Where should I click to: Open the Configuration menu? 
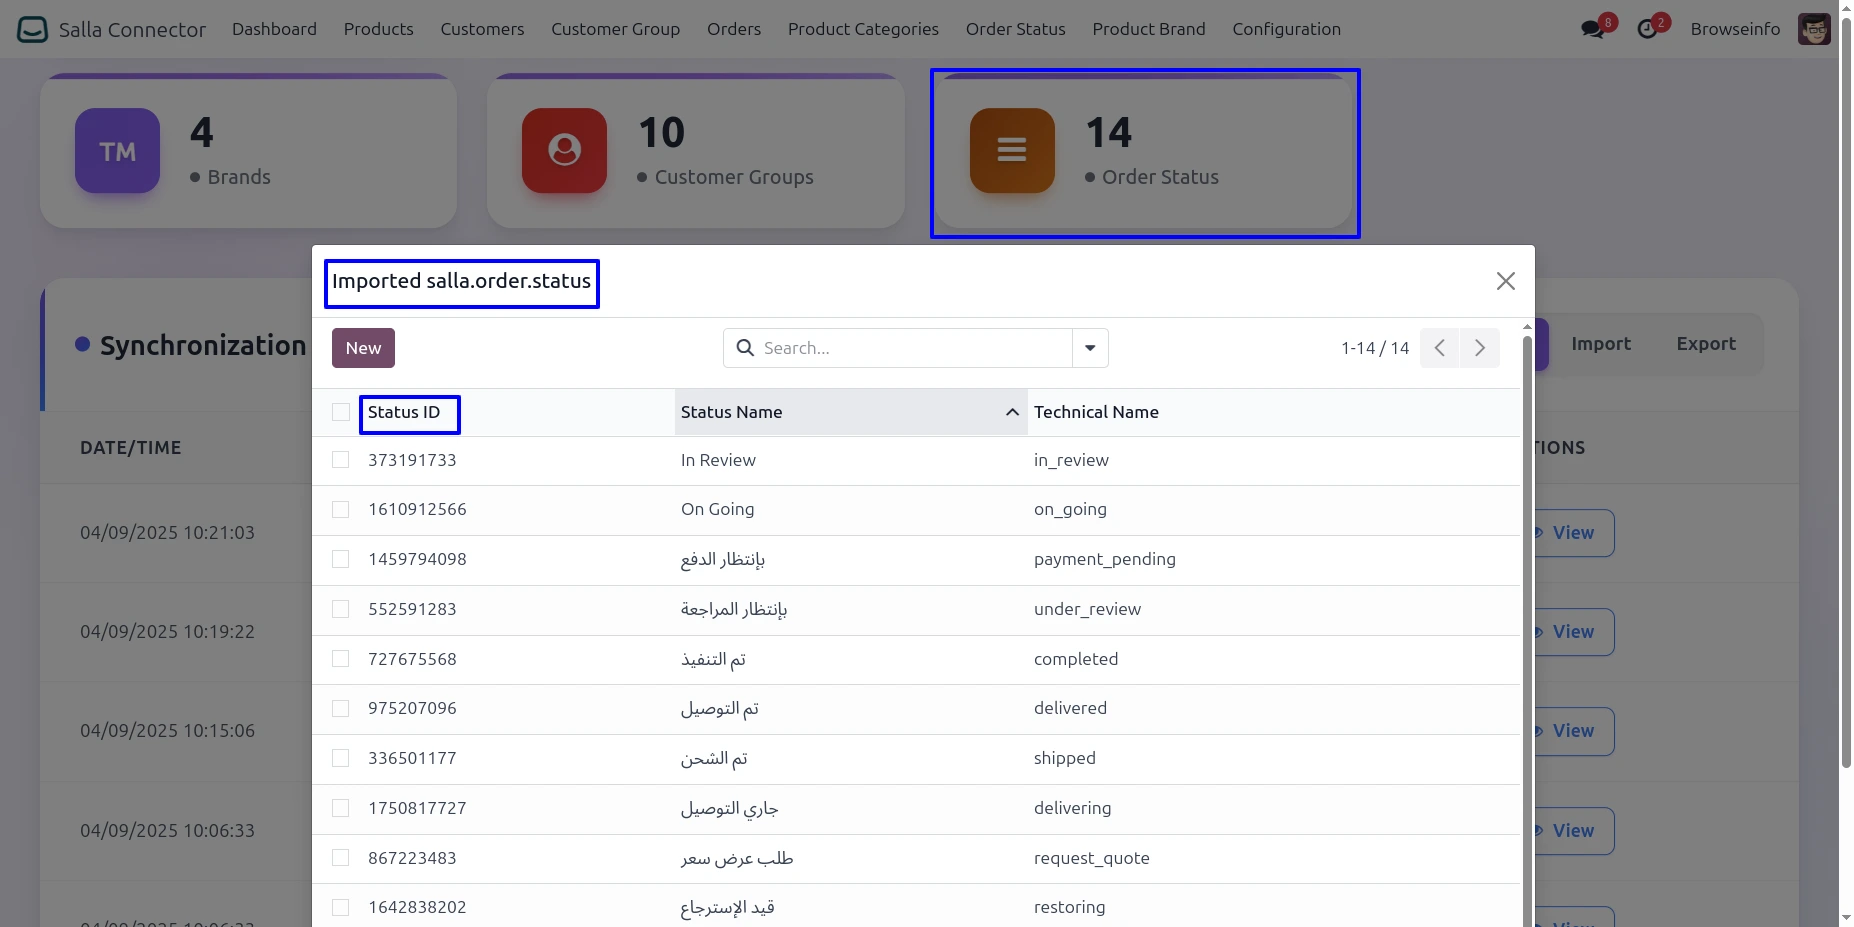click(1286, 29)
